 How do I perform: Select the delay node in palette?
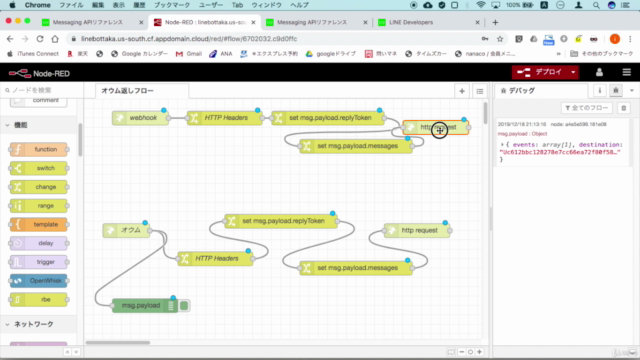[39, 243]
